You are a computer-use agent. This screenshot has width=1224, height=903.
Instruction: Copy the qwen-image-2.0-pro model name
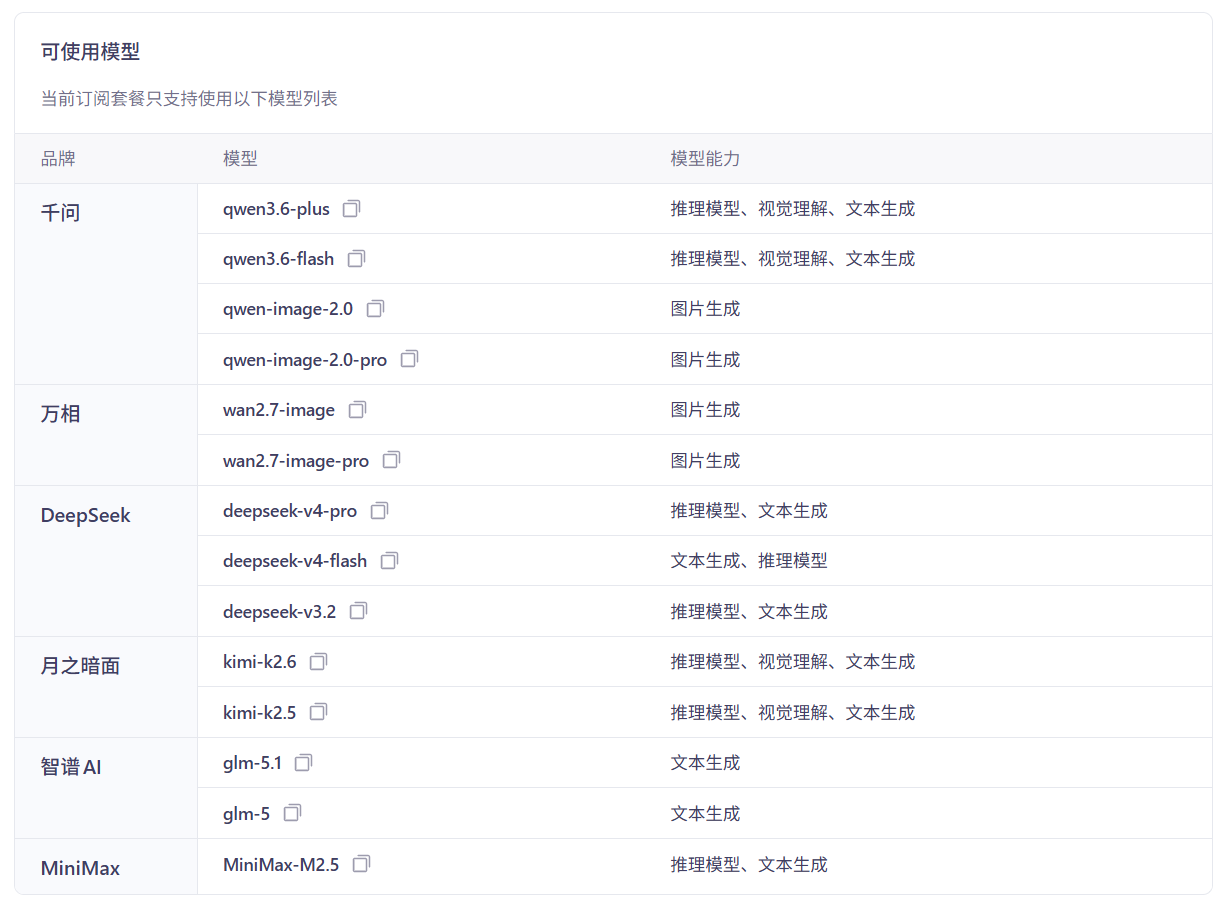pos(409,359)
